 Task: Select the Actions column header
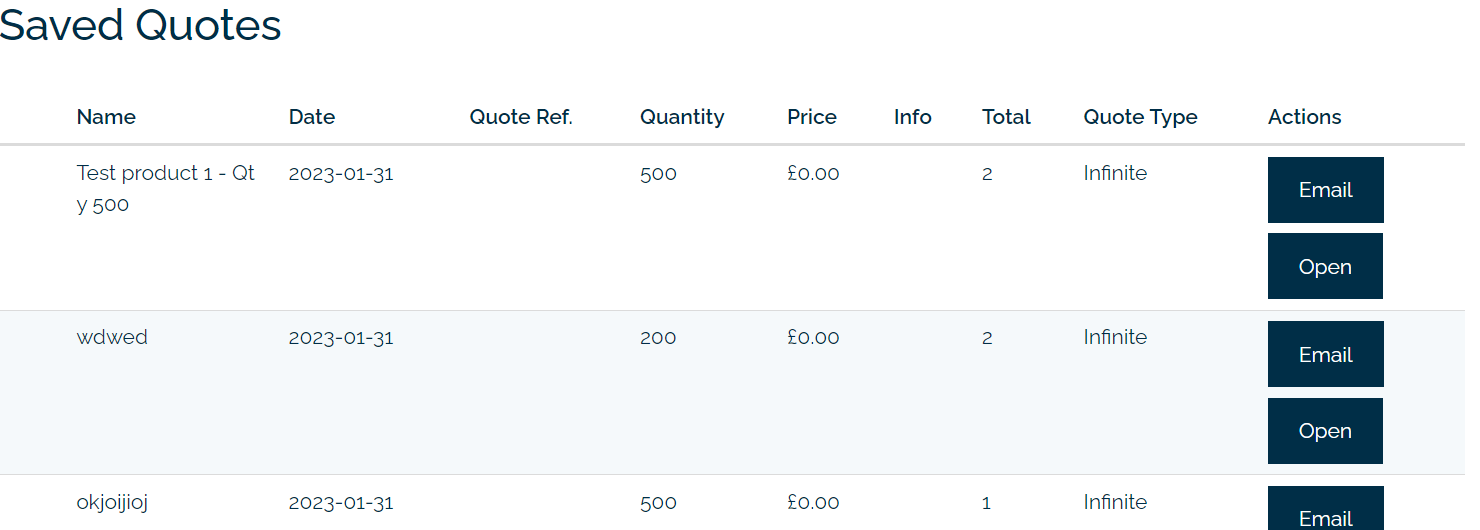(x=1305, y=117)
